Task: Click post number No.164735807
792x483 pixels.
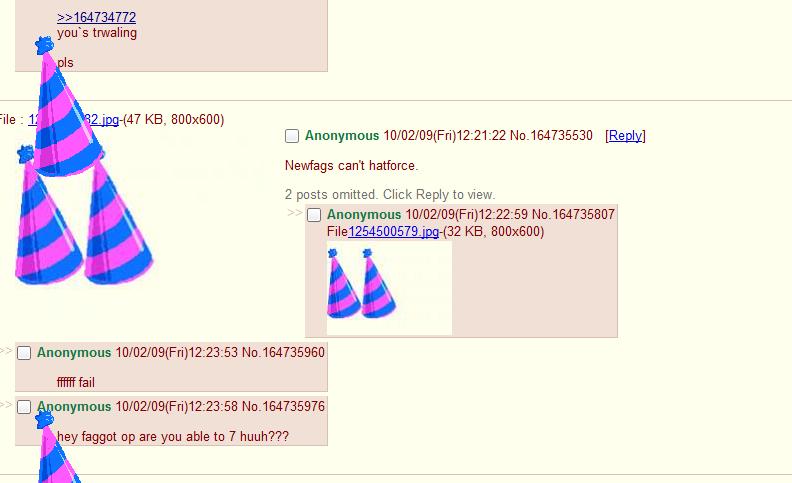Action: click(x=573, y=214)
